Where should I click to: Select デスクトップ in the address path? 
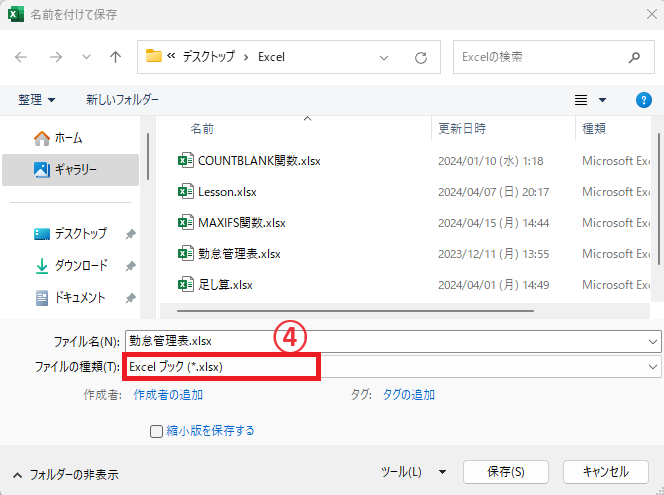208,56
